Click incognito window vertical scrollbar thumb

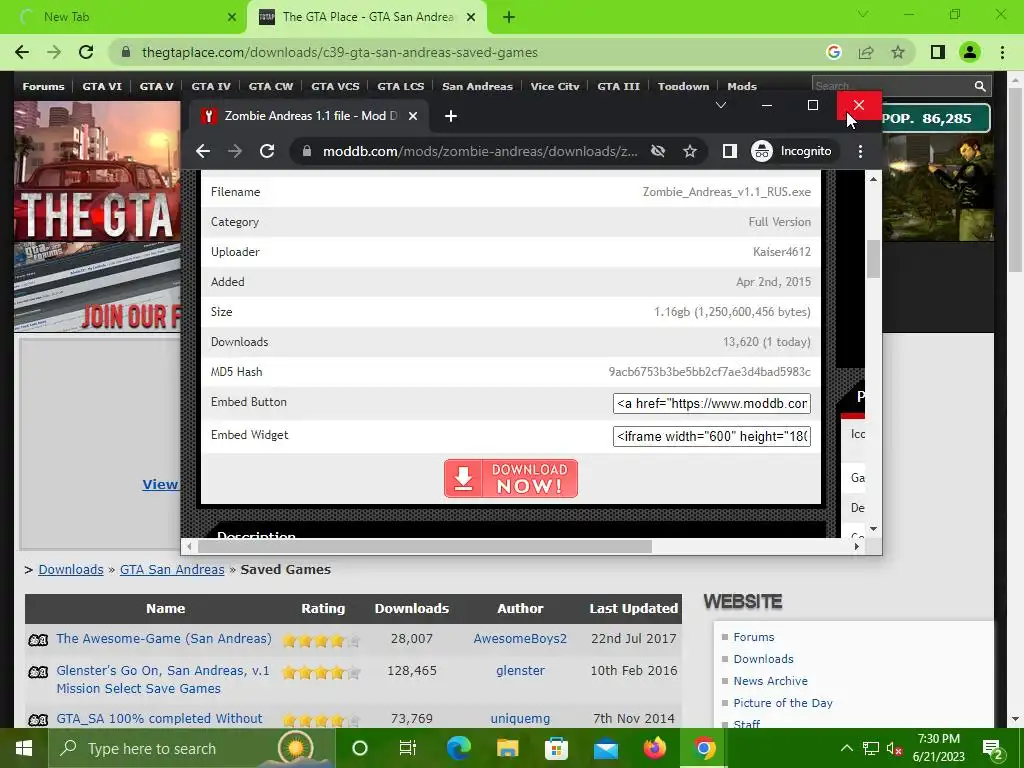click(873, 259)
